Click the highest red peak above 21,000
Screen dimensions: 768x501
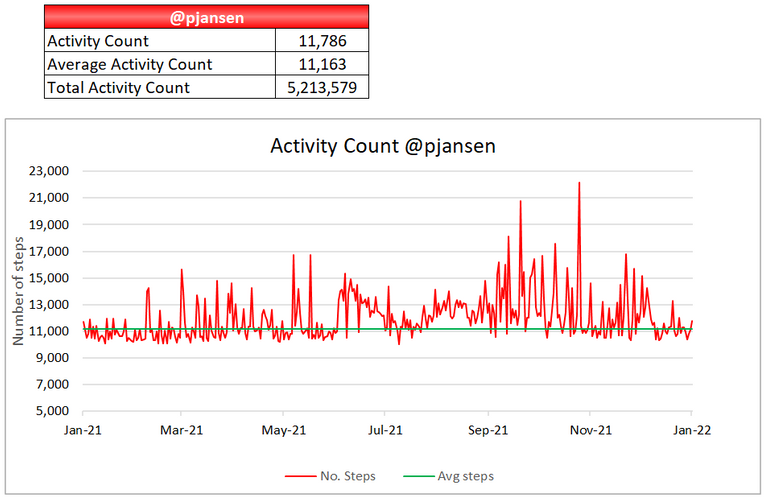579,183
